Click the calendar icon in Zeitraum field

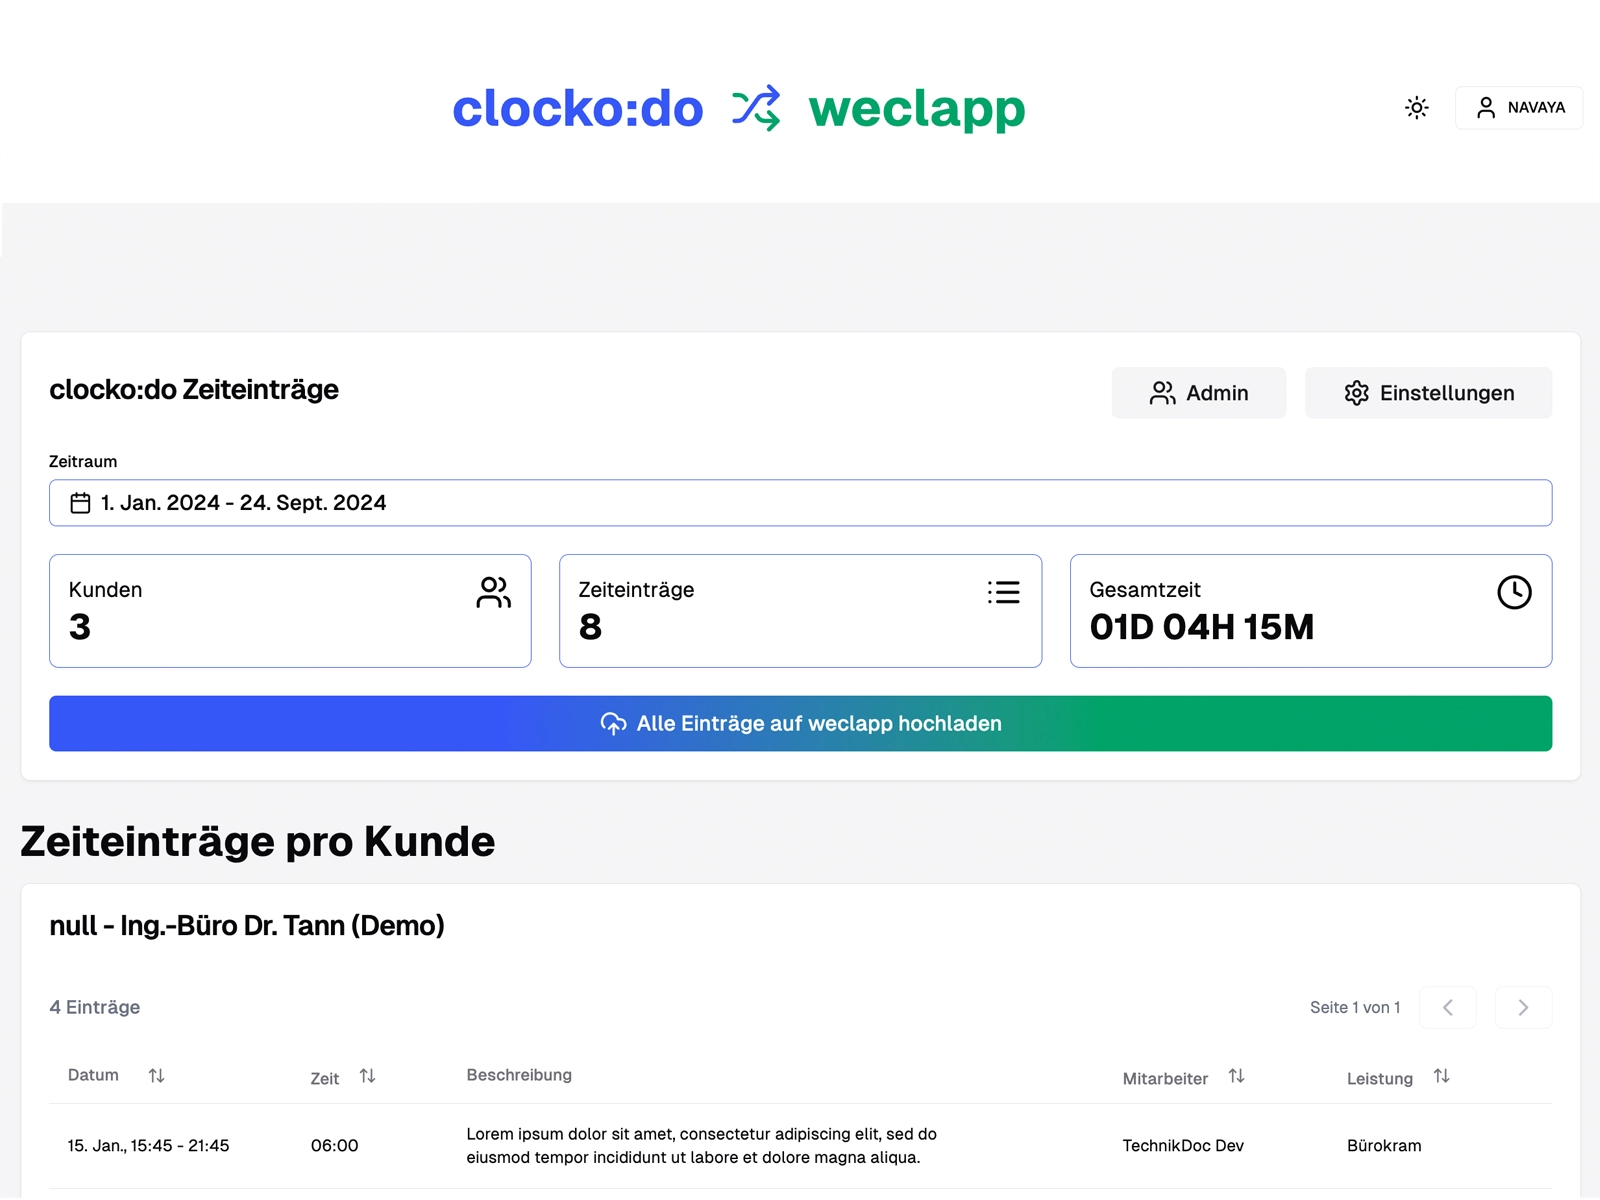(81, 503)
